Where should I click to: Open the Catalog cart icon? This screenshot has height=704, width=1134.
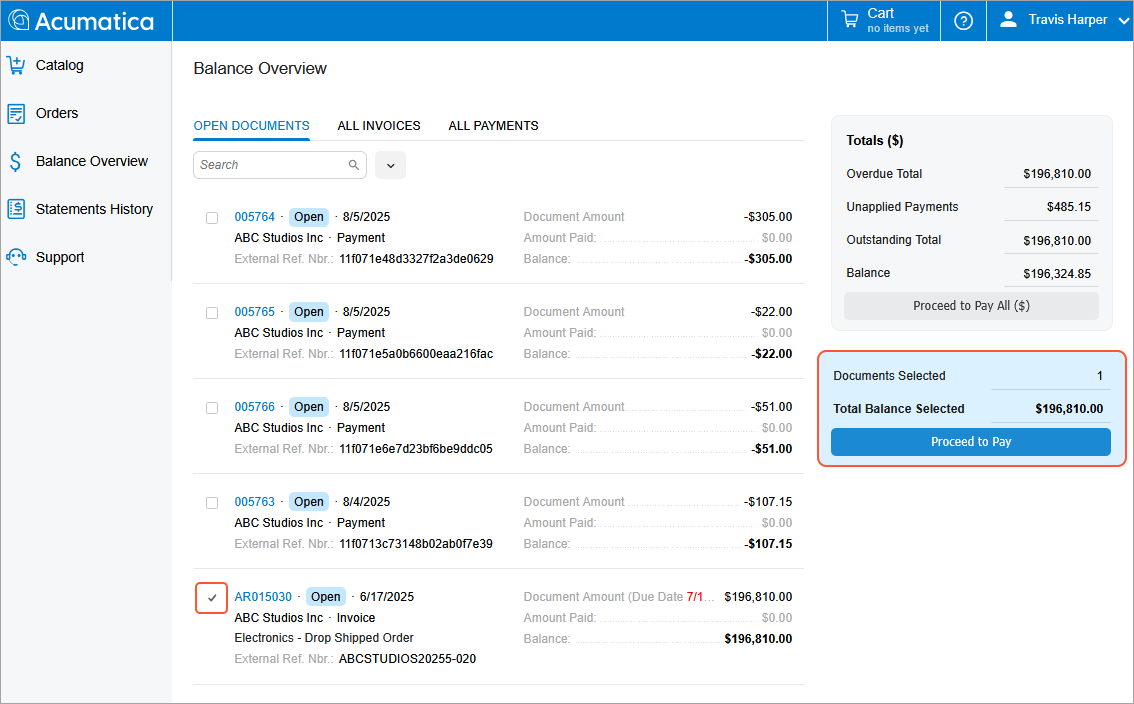[x=16, y=66]
